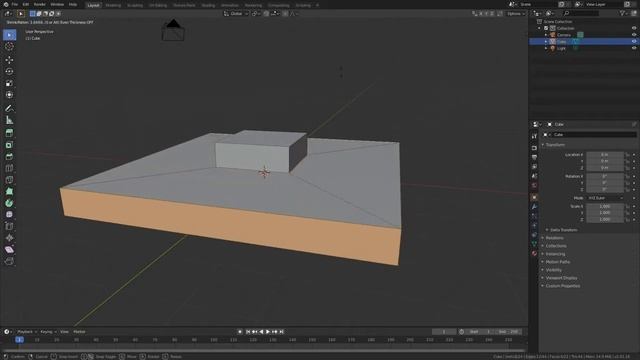
Task: Expand the Light item in outliner
Action: (x=546, y=48)
